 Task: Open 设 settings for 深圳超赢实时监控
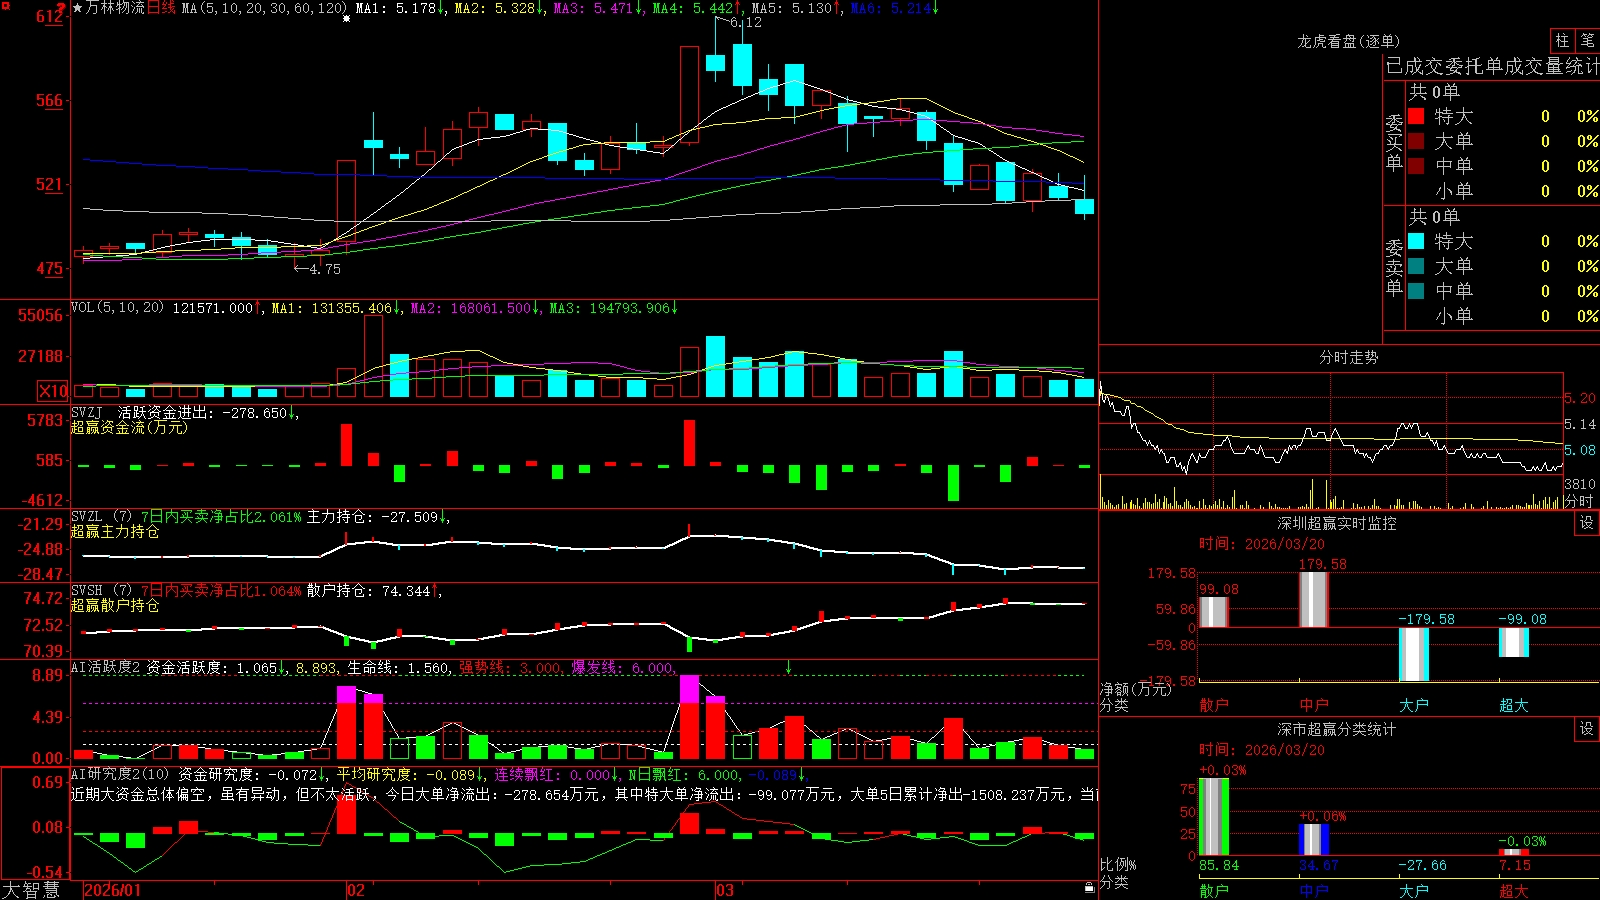pos(1587,523)
